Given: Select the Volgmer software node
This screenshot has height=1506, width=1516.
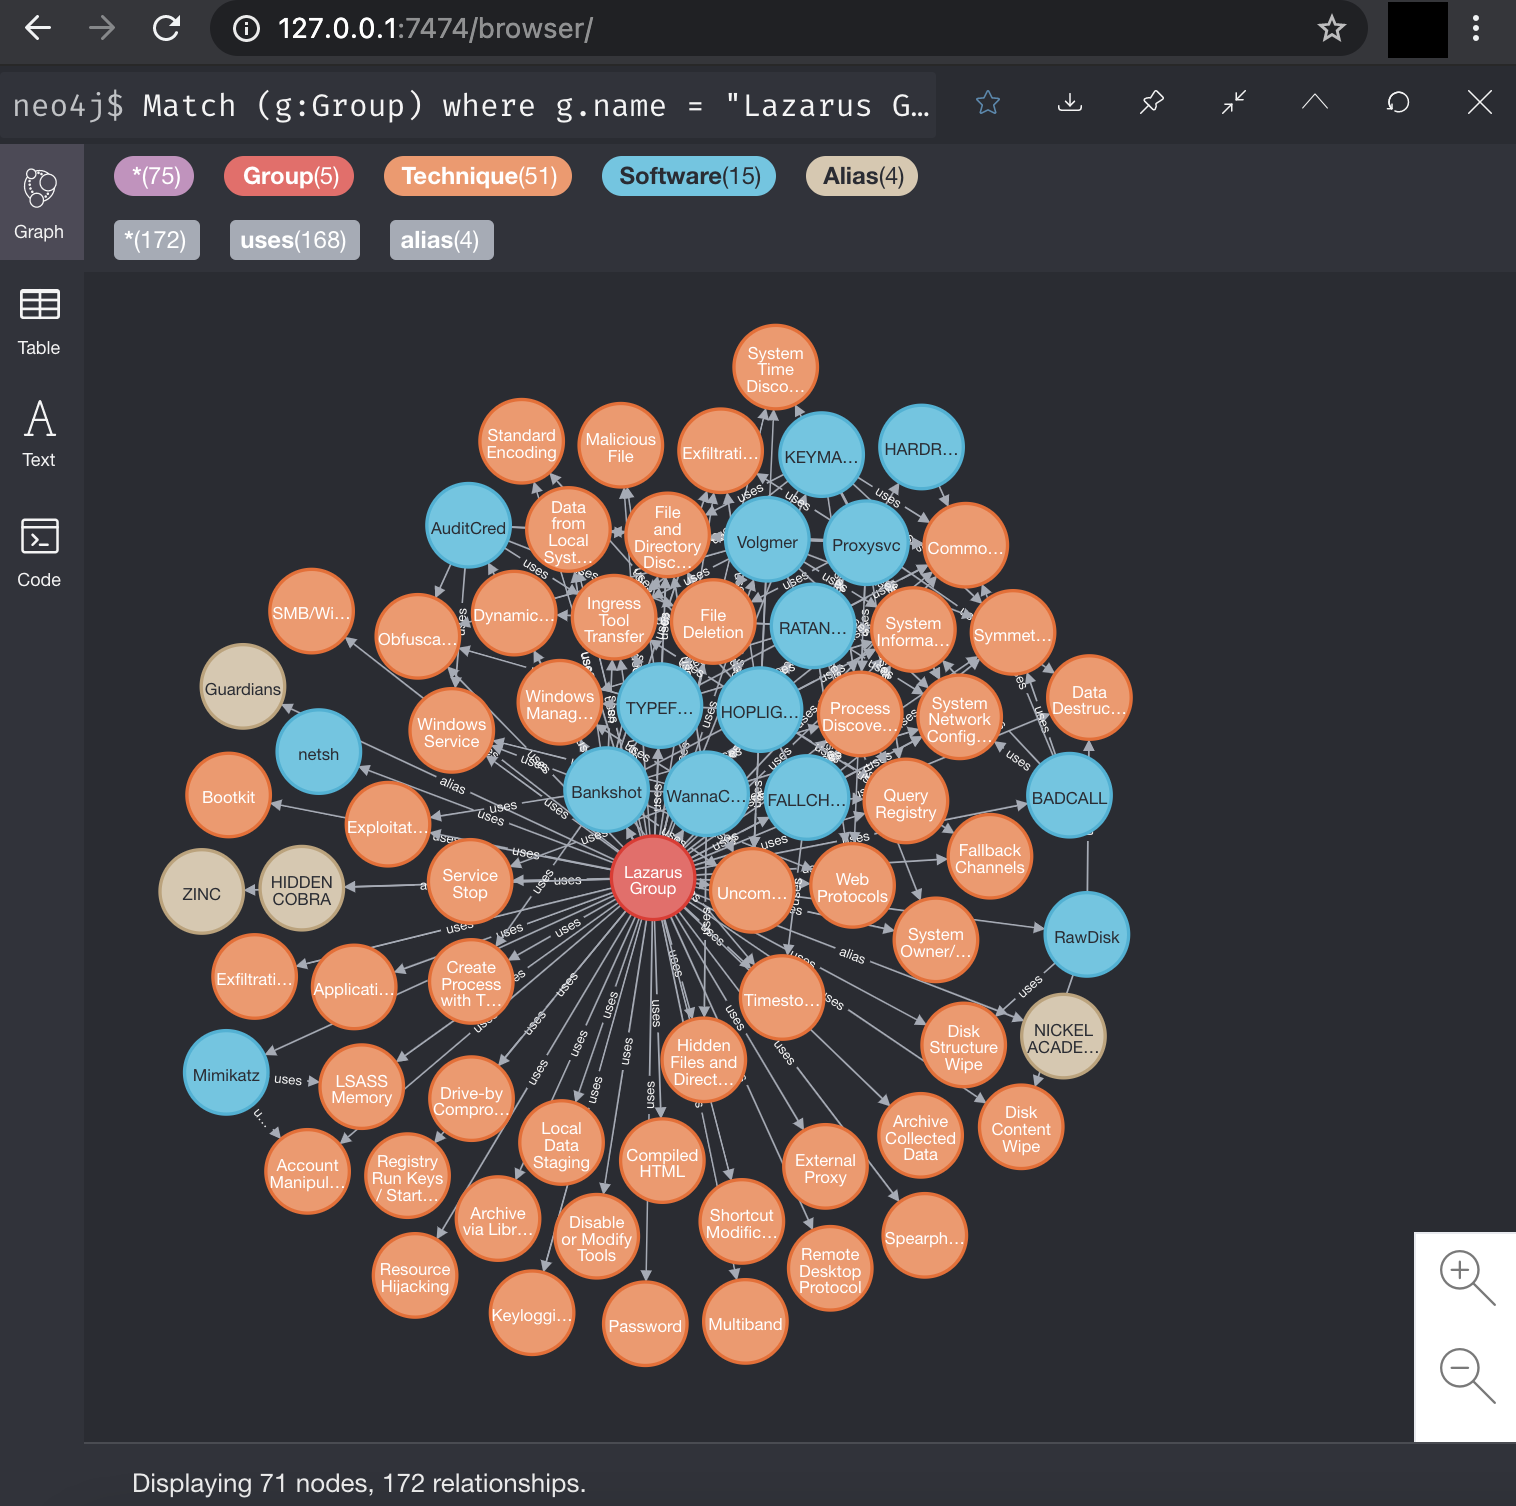Looking at the screenshot, I should pyautogui.click(x=767, y=541).
